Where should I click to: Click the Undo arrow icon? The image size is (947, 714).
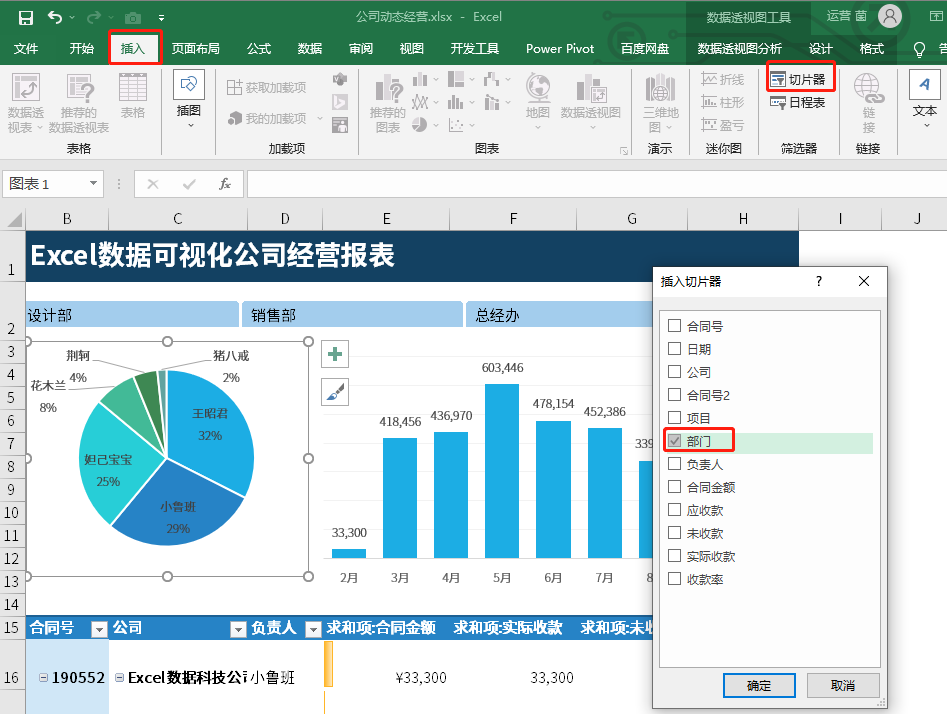[54, 17]
